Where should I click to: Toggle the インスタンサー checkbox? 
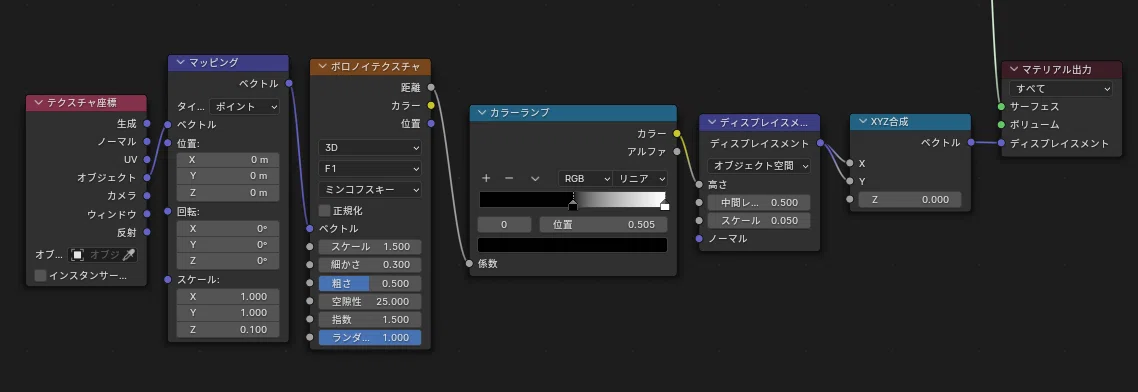[x=41, y=276]
